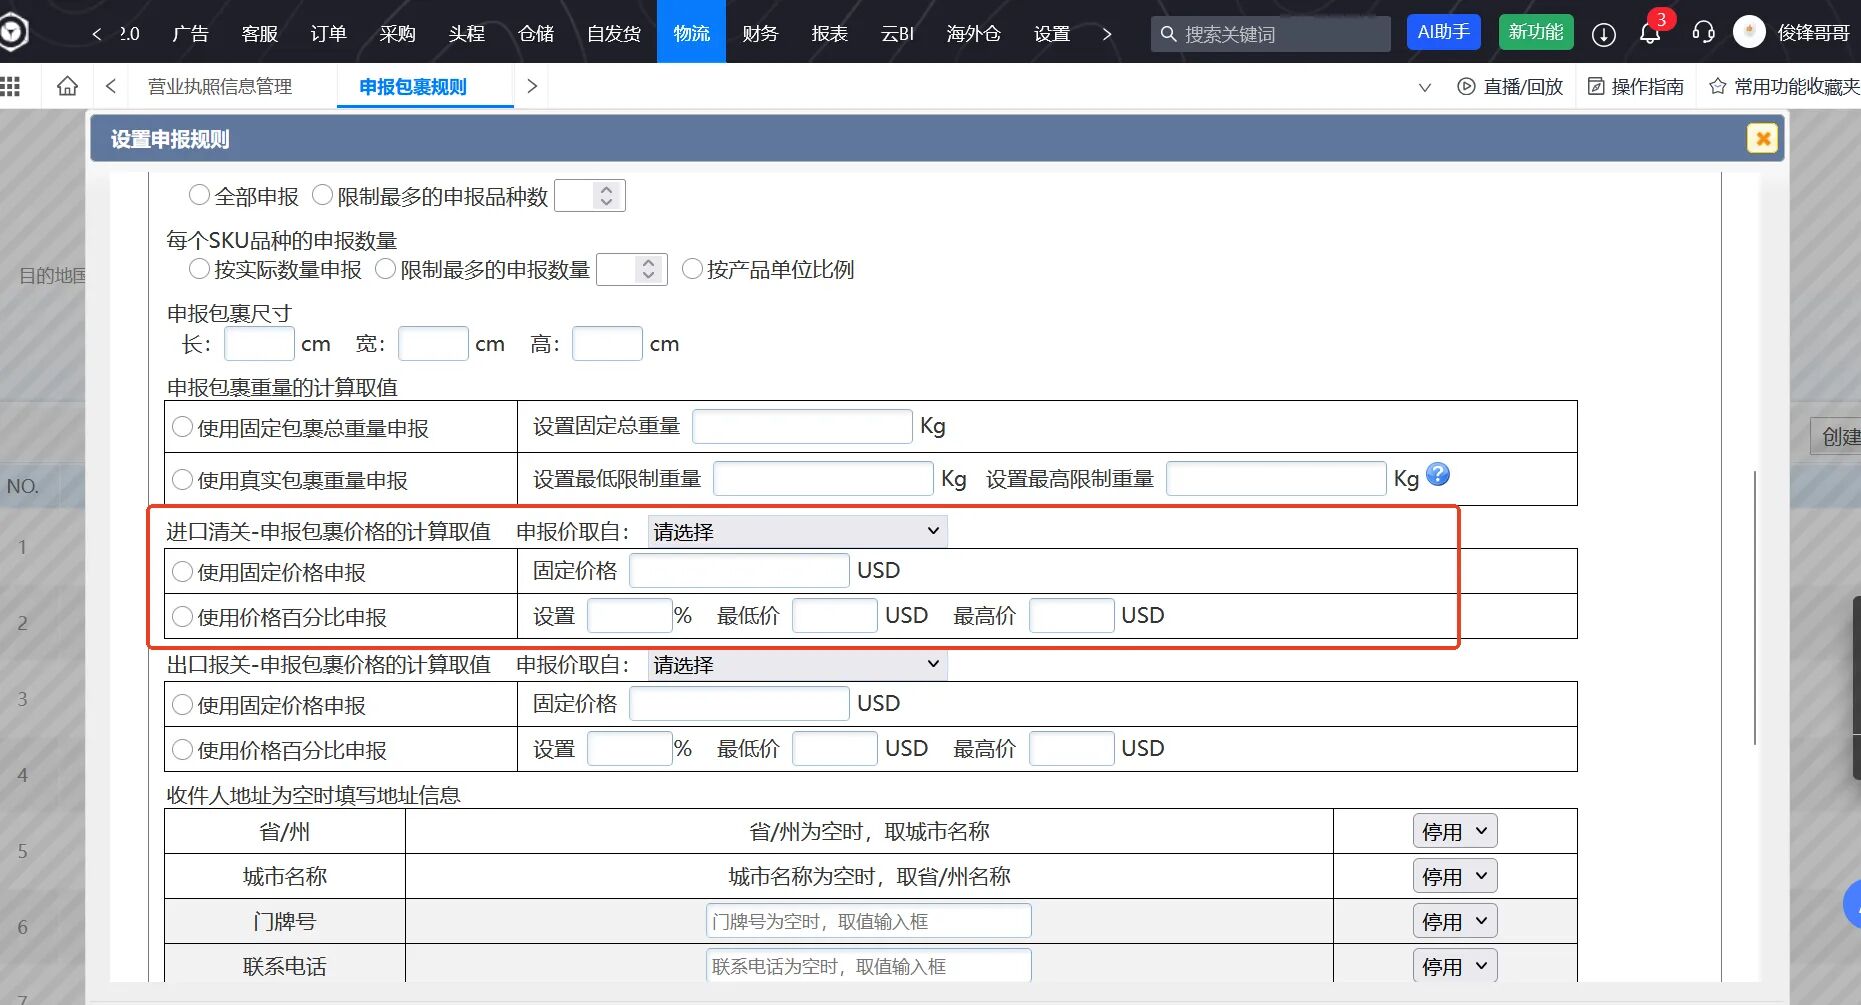Expand the 省/州 停用 dropdown
Image resolution: width=1861 pixels, height=1005 pixels.
(x=1454, y=831)
